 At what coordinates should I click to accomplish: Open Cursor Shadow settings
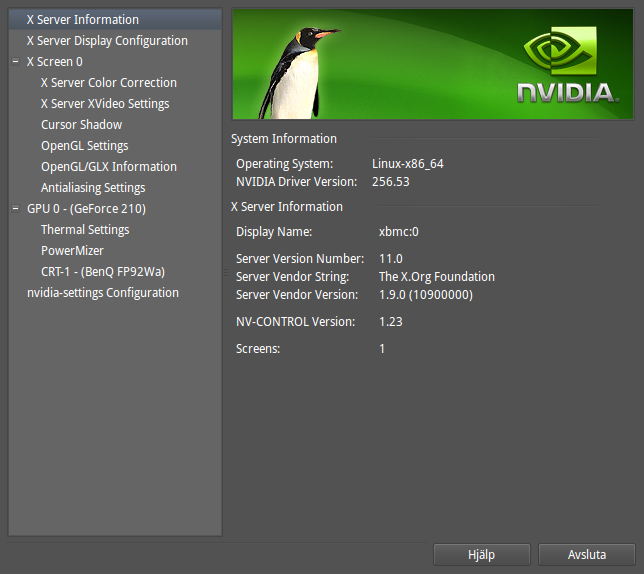(x=81, y=124)
